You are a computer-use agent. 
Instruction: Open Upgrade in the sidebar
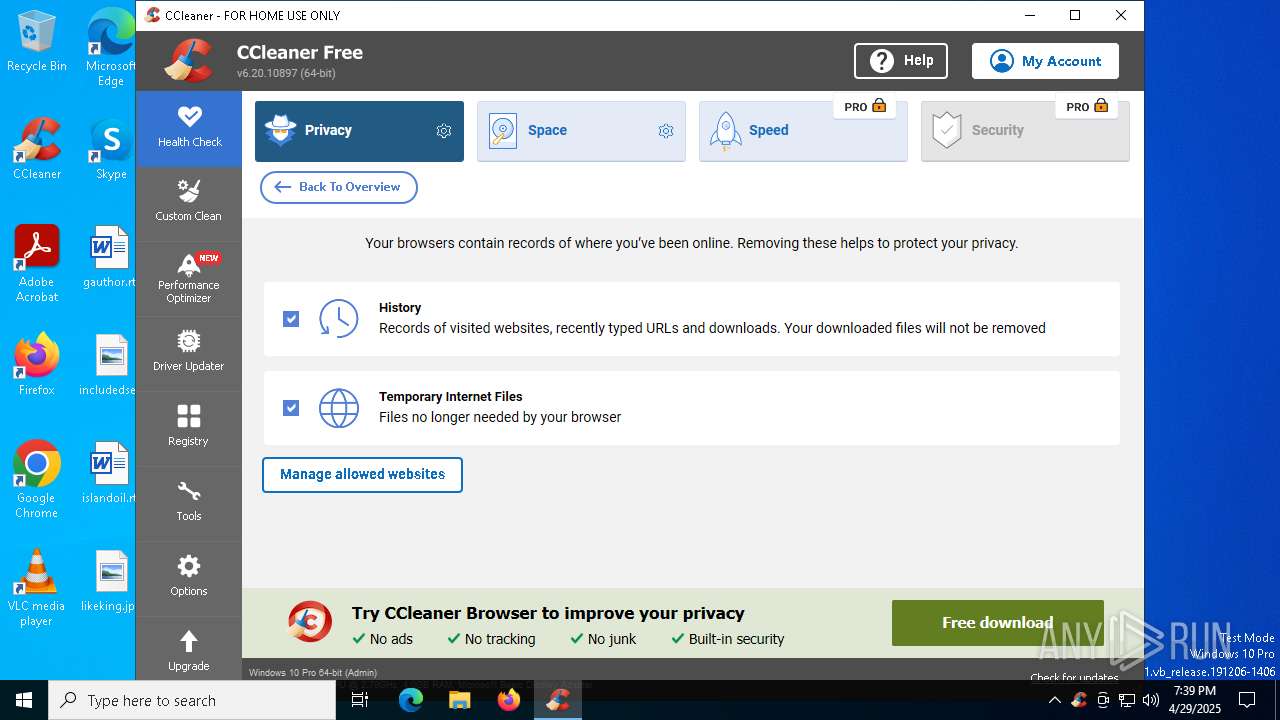(189, 649)
